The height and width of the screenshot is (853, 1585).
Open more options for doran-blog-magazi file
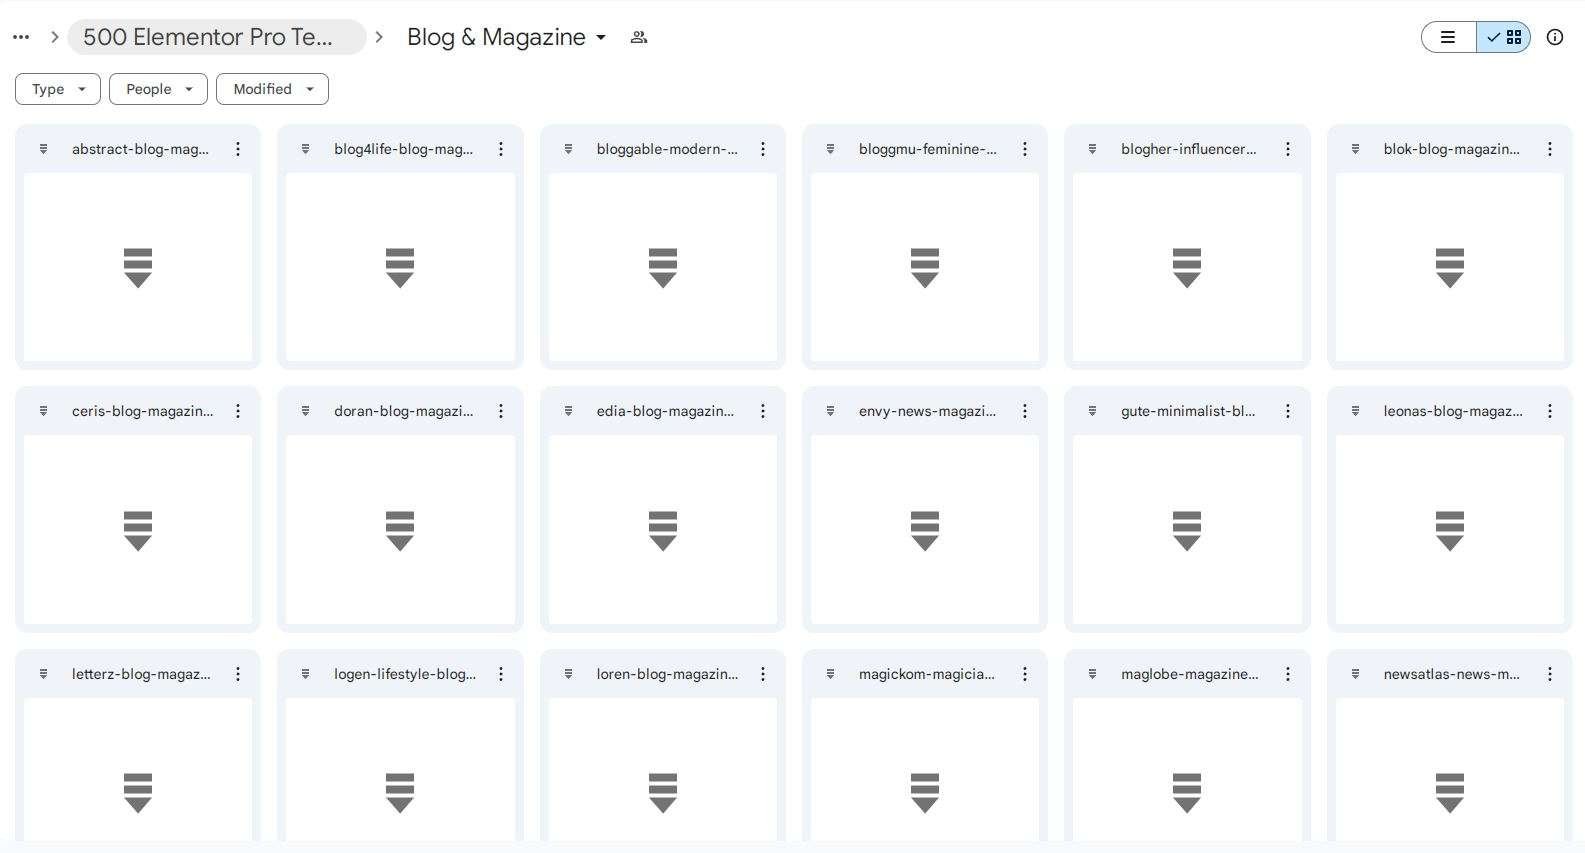(x=501, y=411)
